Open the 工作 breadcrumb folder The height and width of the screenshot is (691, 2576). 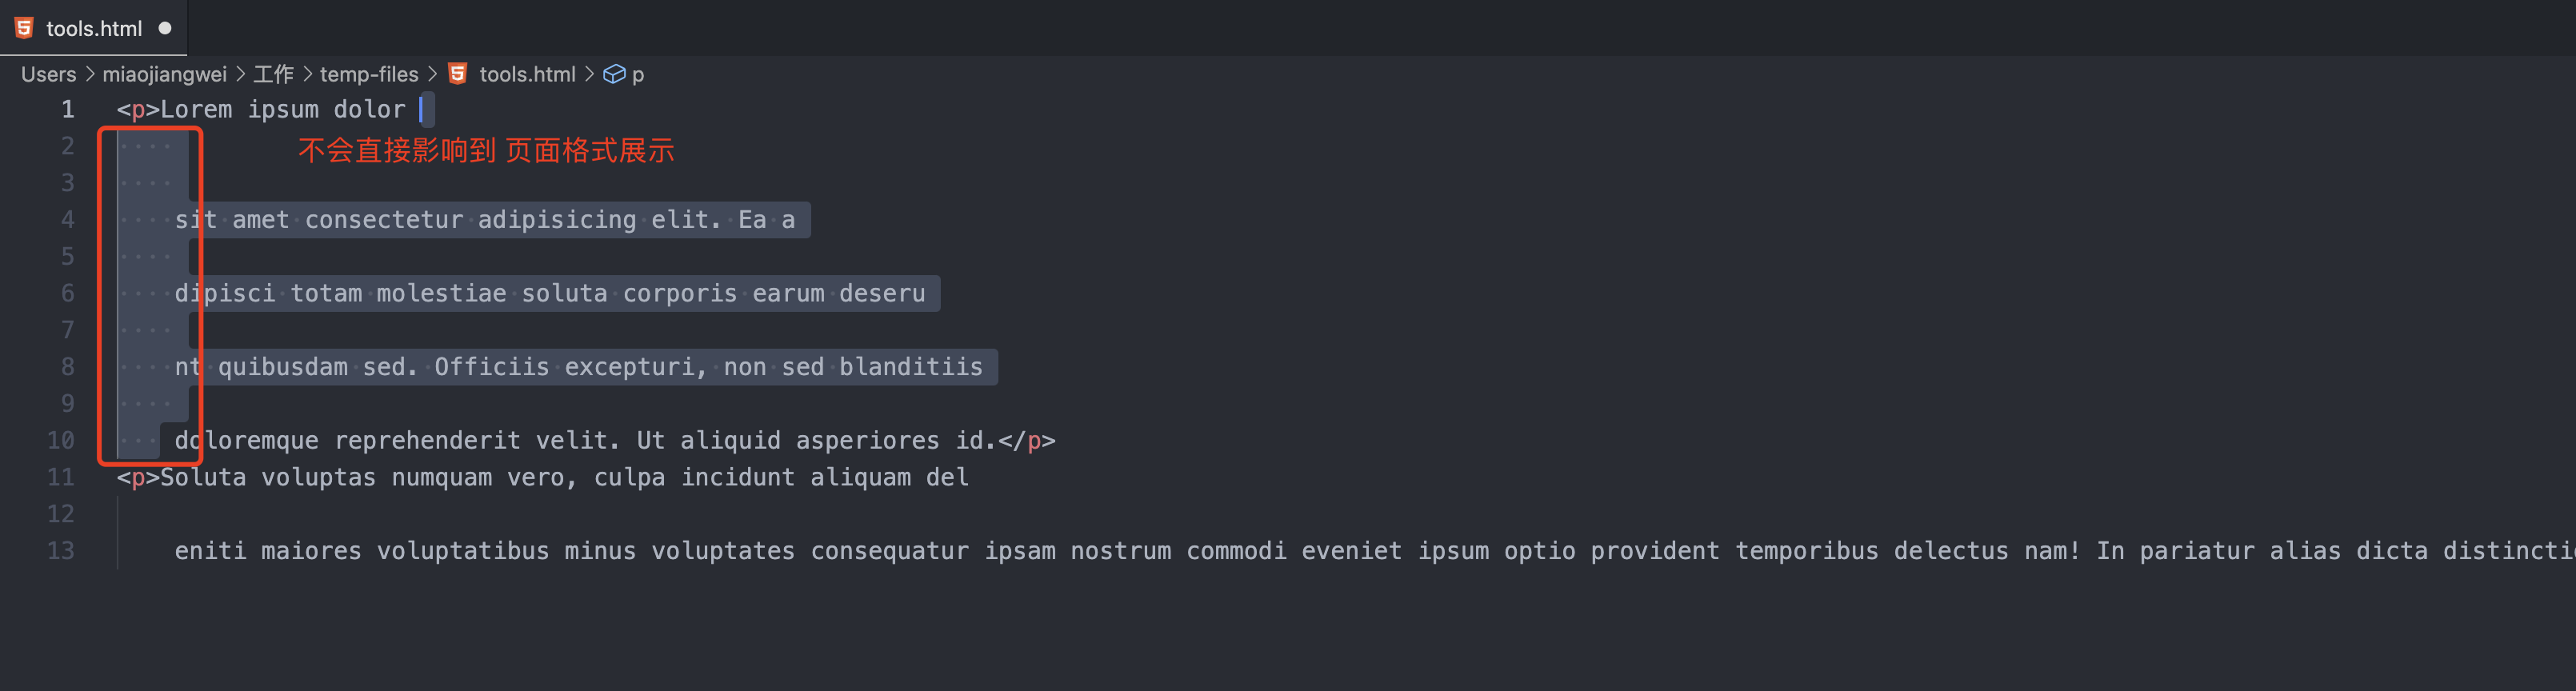[273, 74]
